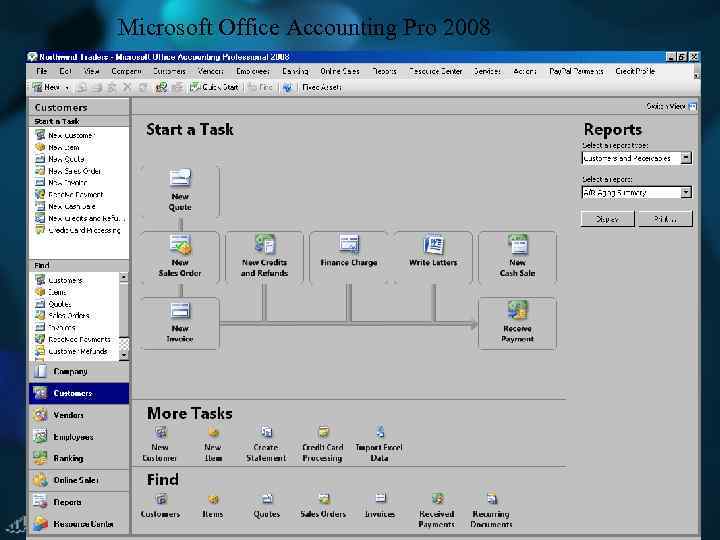
Task: Find Invoices in bottom Find section
Action: (380, 505)
